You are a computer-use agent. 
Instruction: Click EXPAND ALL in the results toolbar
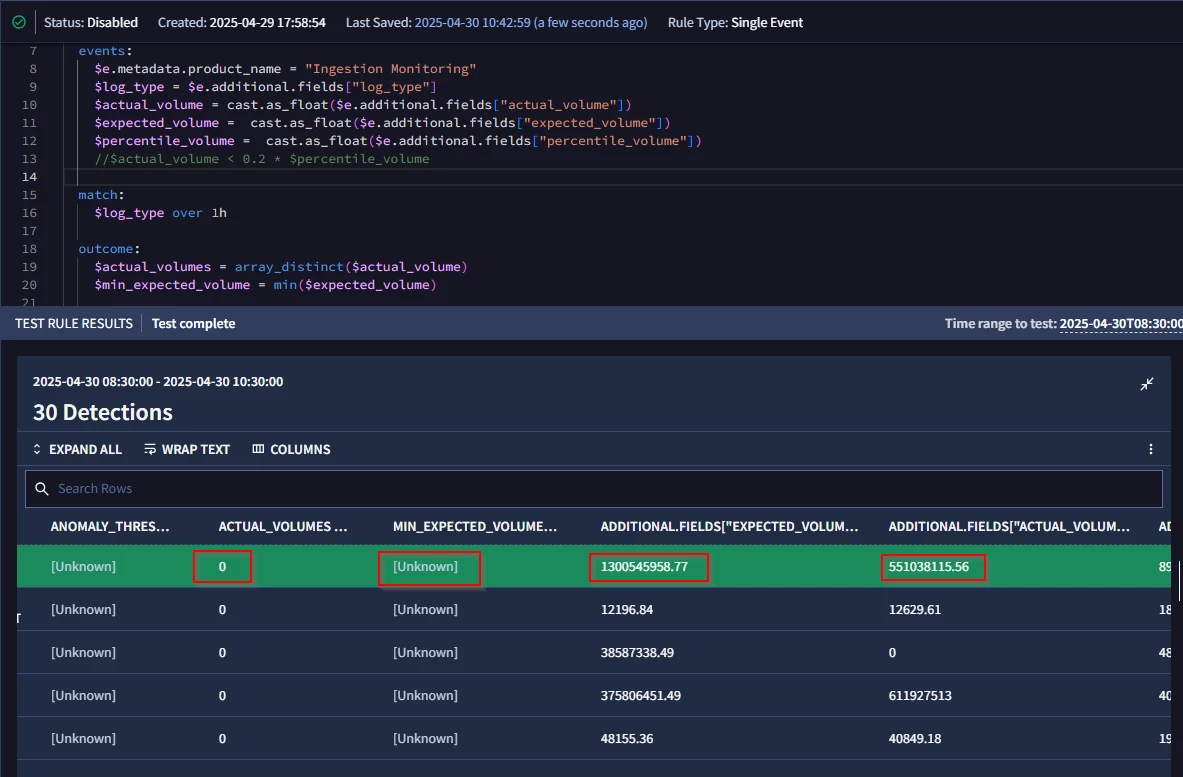click(76, 449)
